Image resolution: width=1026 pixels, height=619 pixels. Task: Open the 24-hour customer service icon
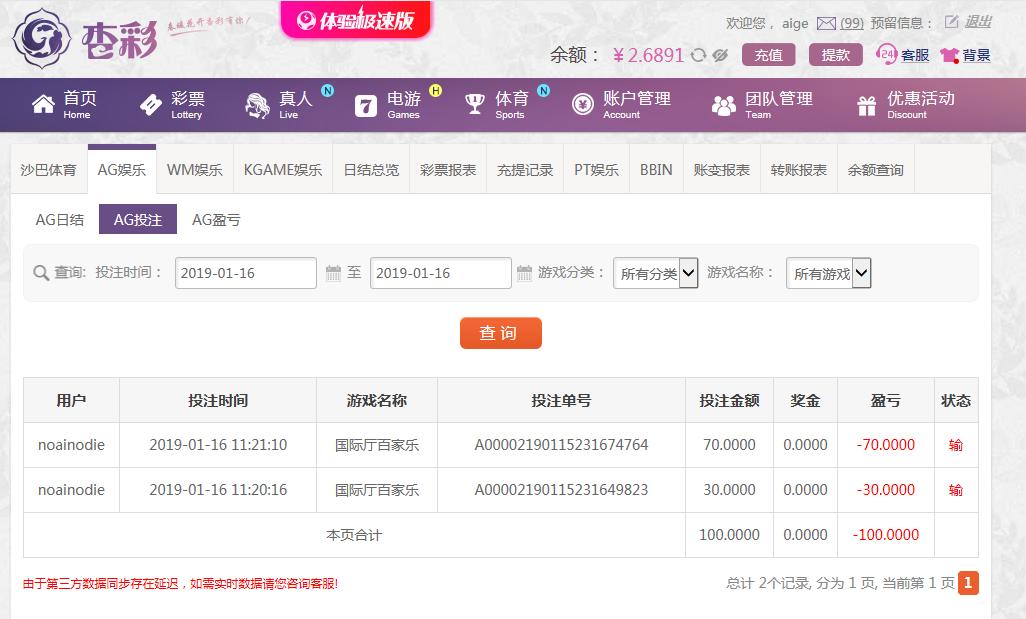(x=886, y=54)
